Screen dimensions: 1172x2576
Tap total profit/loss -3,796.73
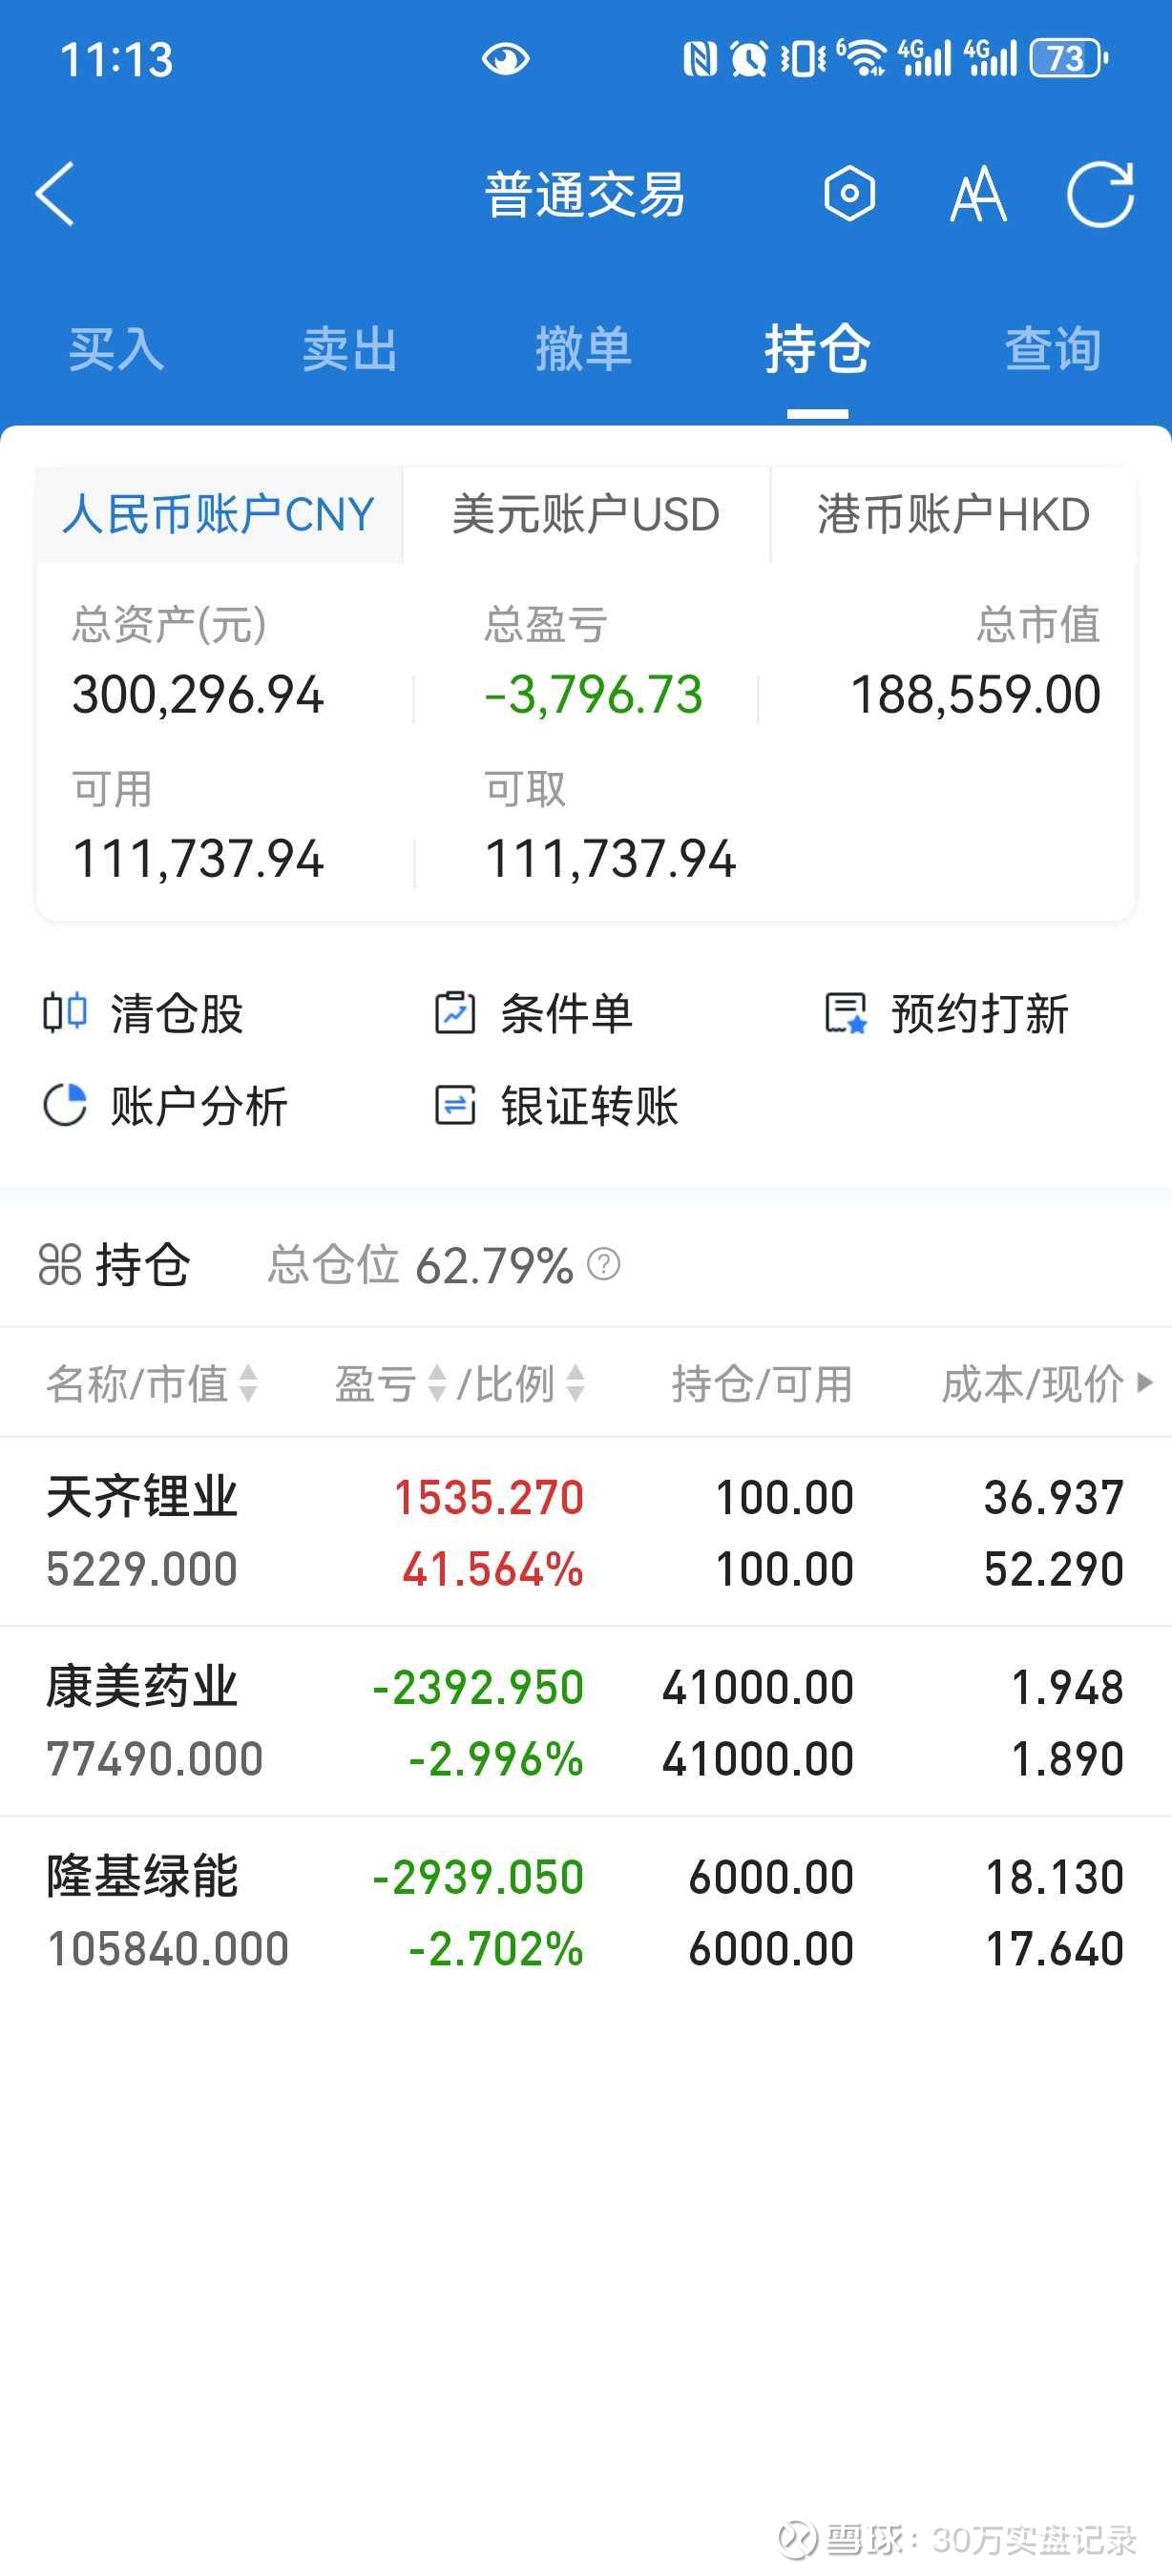tap(594, 695)
